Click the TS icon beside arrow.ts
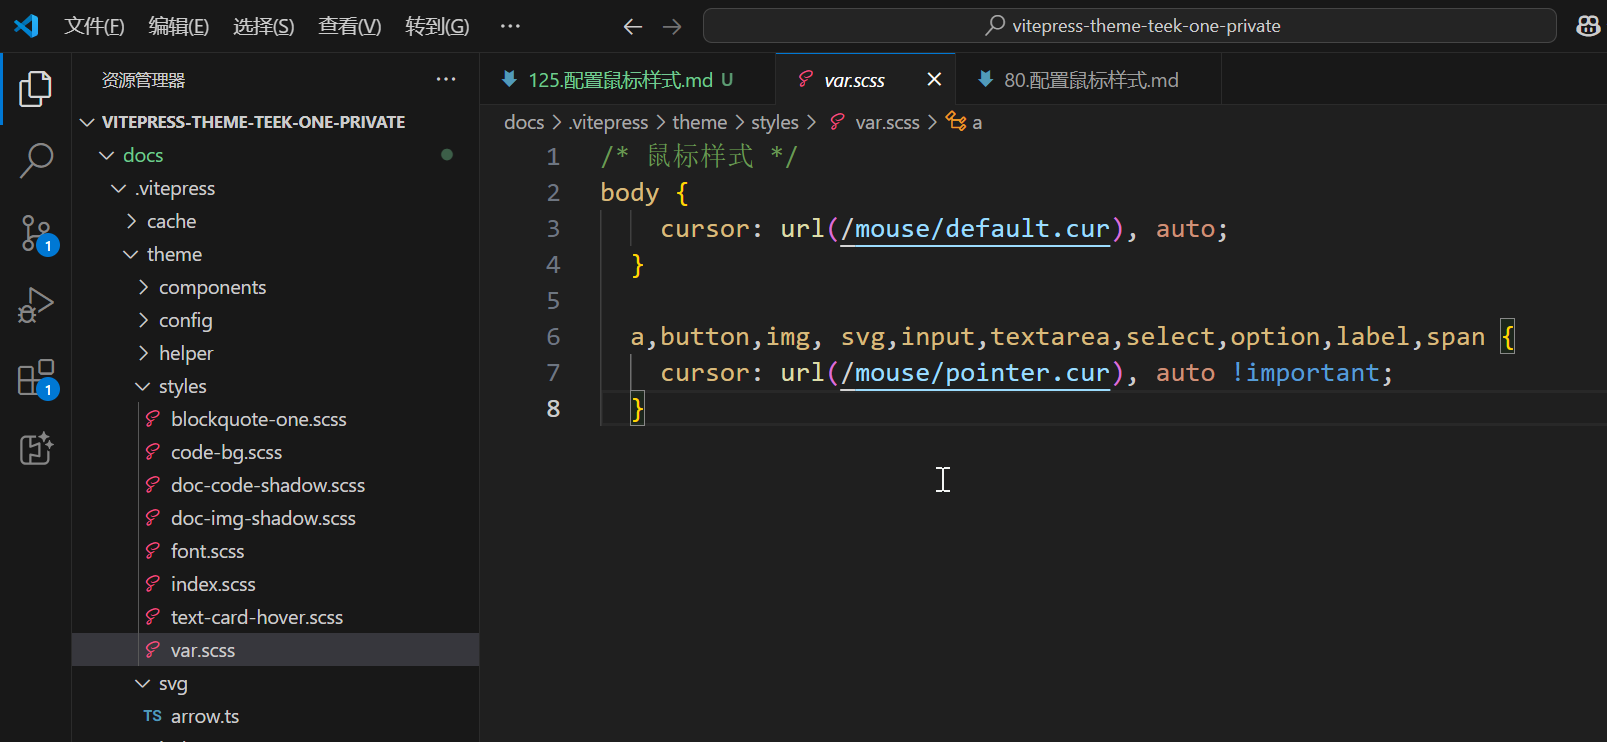Image resolution: width=1607 pixels, height=742 pixels. (152, 716)
